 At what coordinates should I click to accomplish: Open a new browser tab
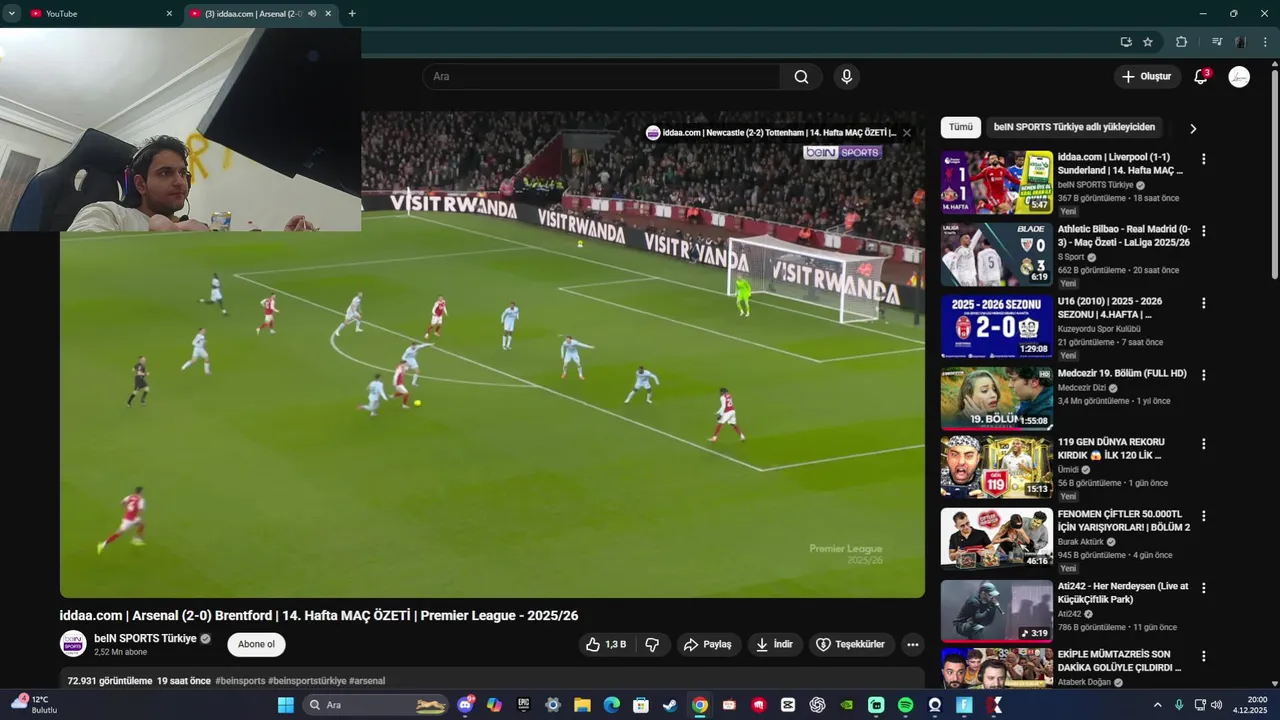[352, 14]
